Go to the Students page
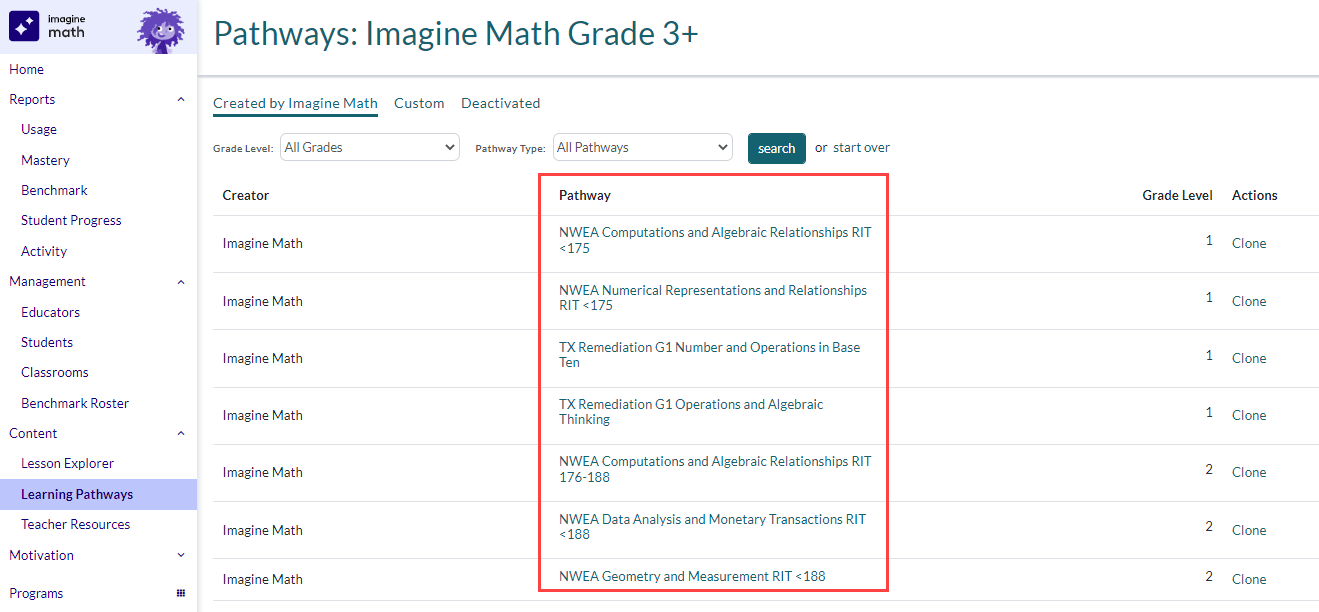The width and height of the screenshot is (1319, 612). coord(46,342)
